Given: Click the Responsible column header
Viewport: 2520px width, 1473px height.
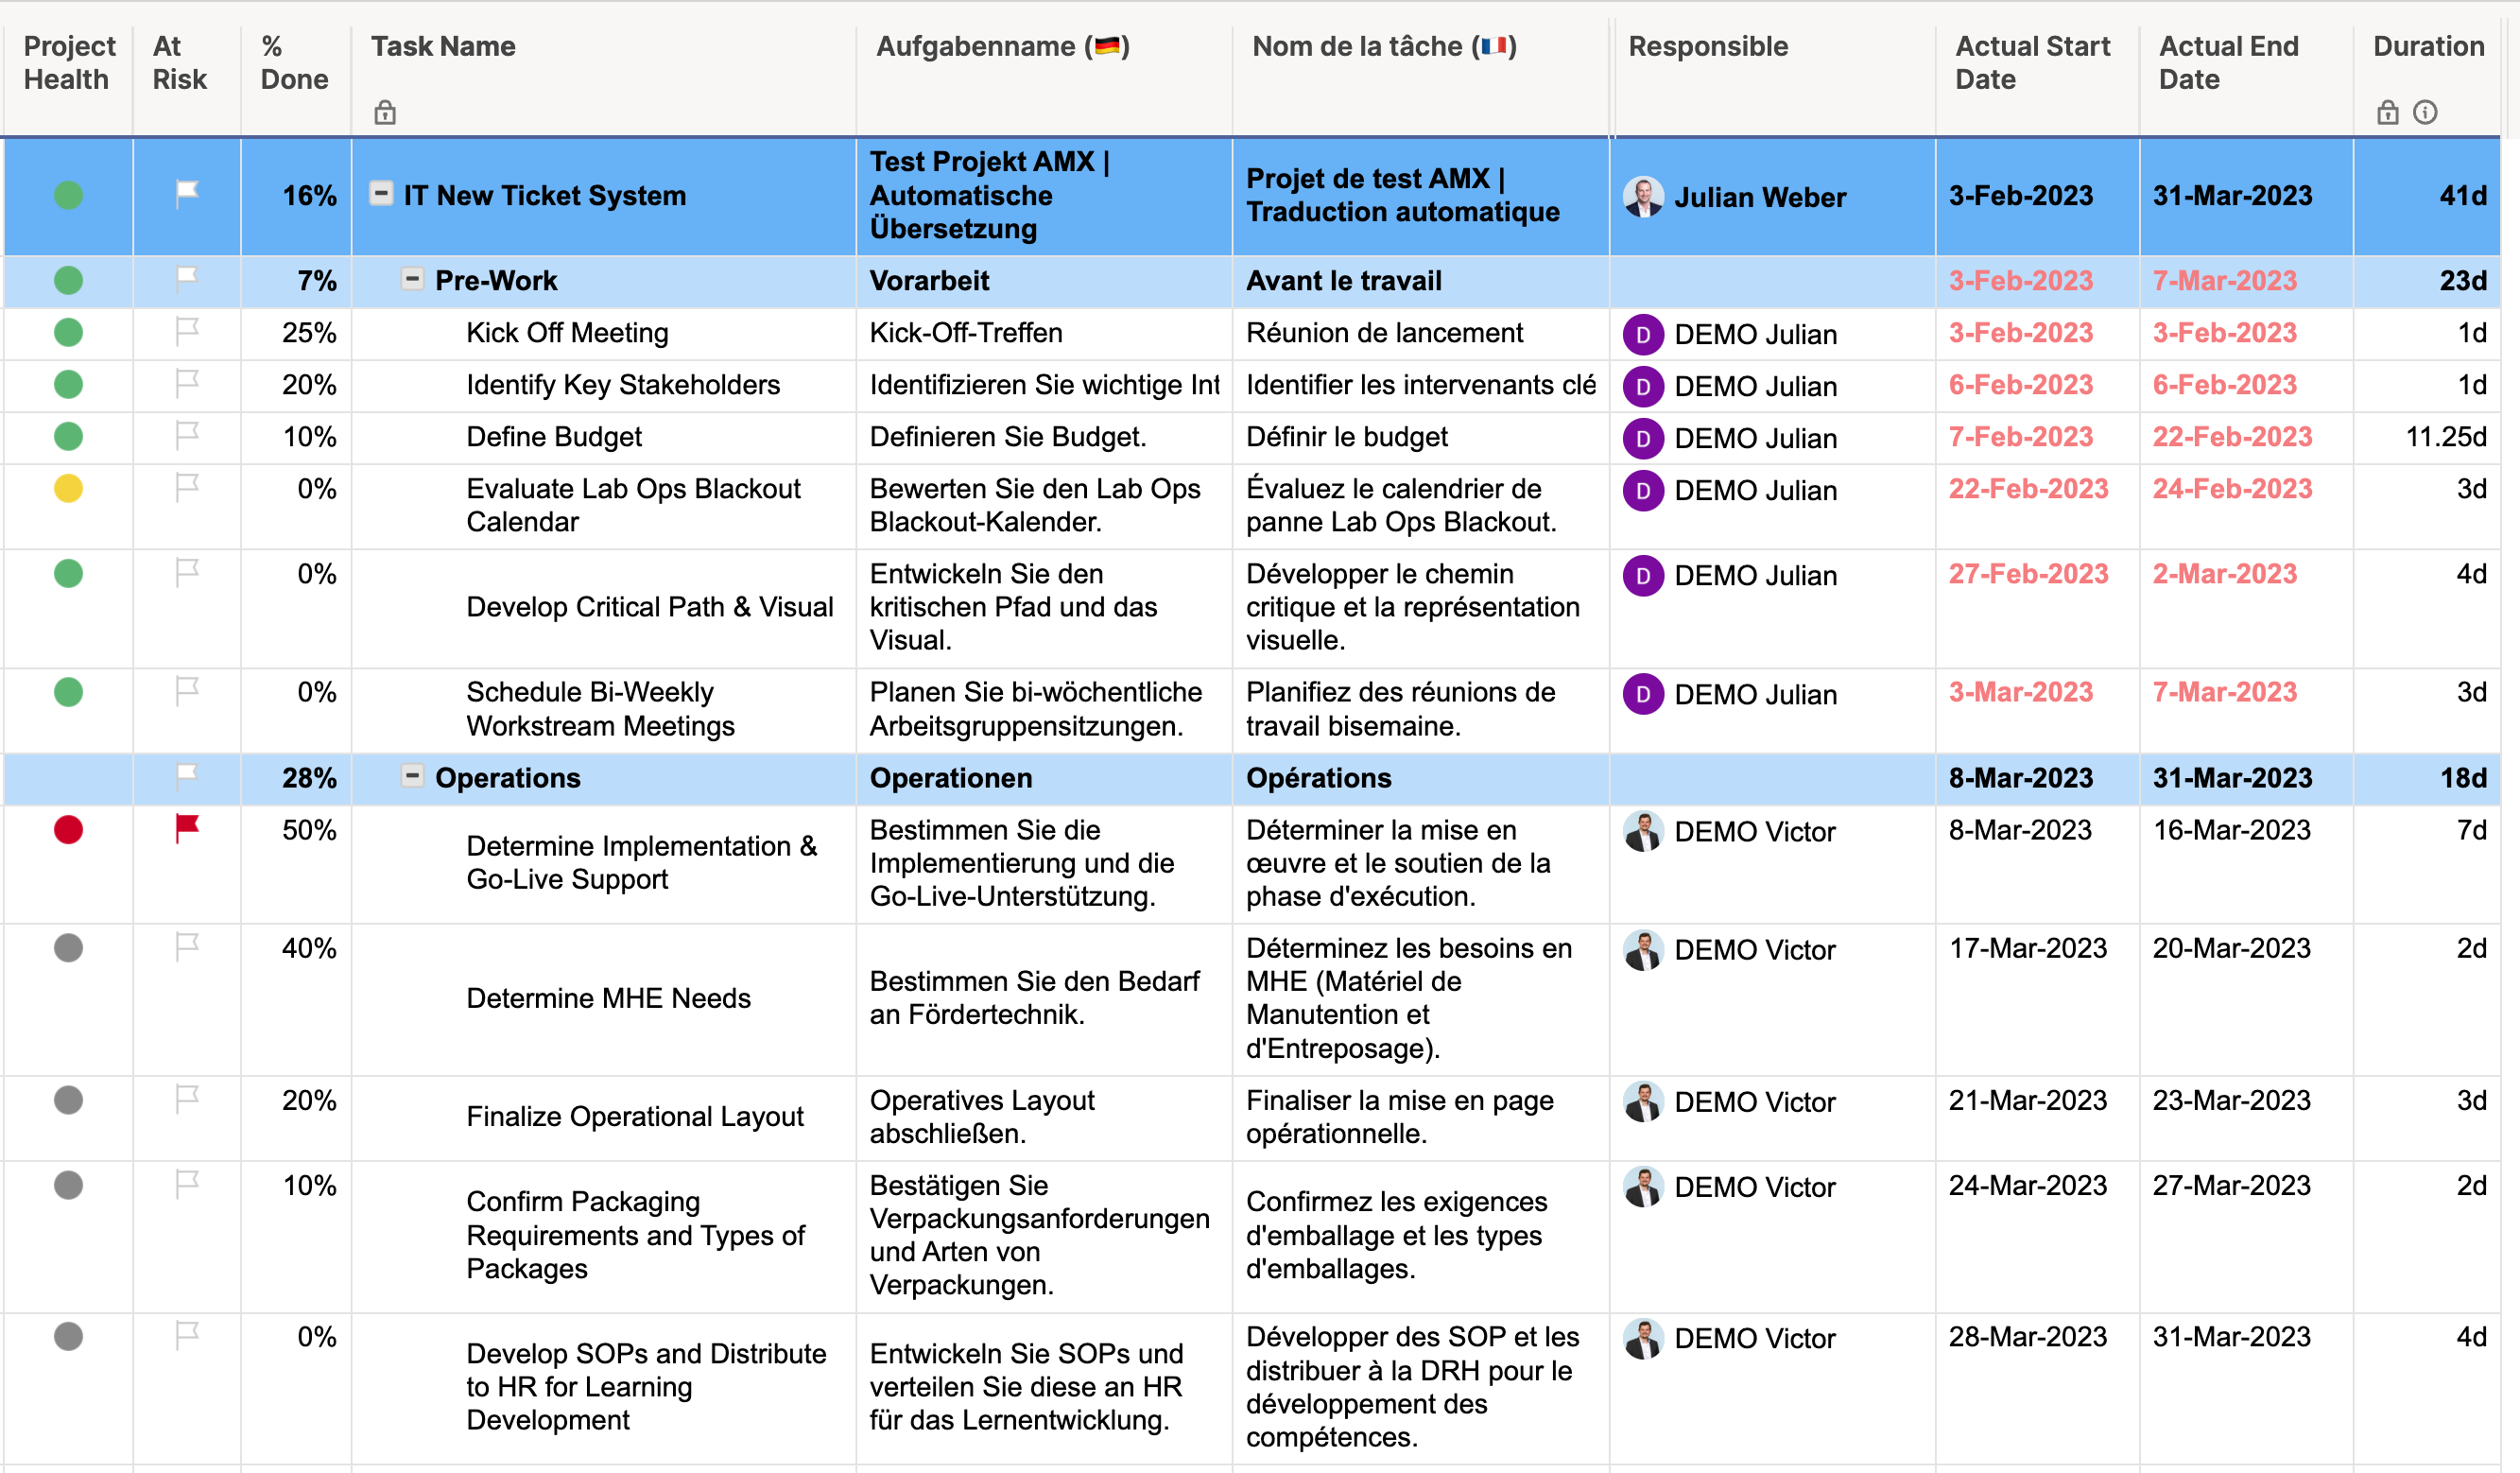Looking at the screenshot, I should (1707, 47).
